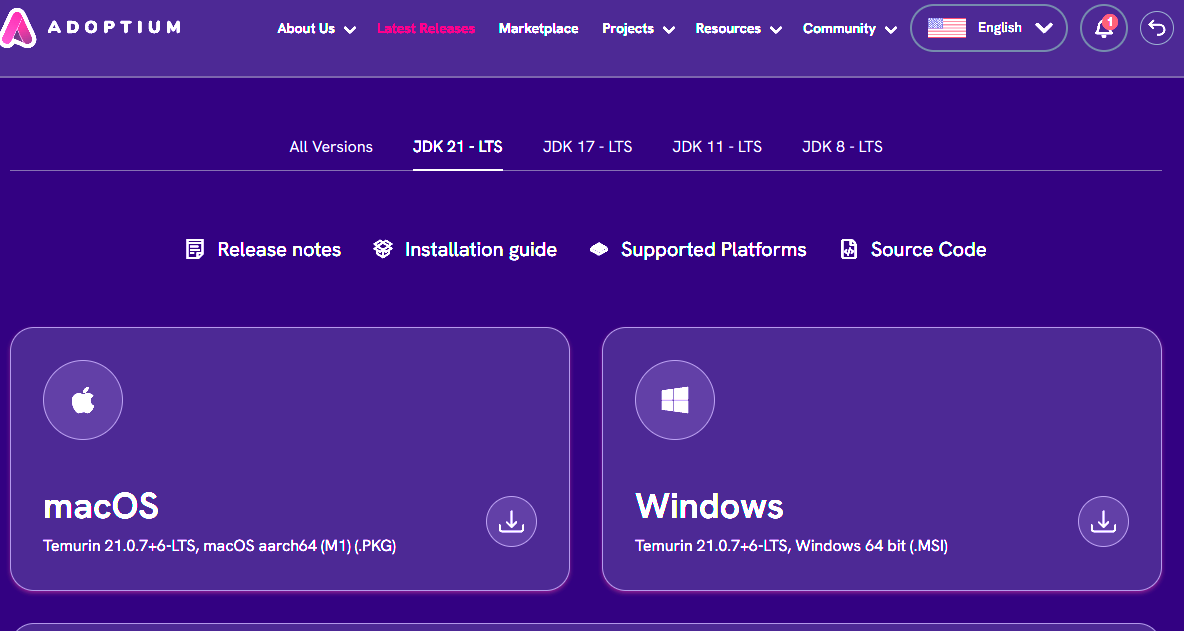Open the notifications bell icon
The height and width of the screenshot is (631, 1184).
pyautogui.click(x=1103, y=28)
